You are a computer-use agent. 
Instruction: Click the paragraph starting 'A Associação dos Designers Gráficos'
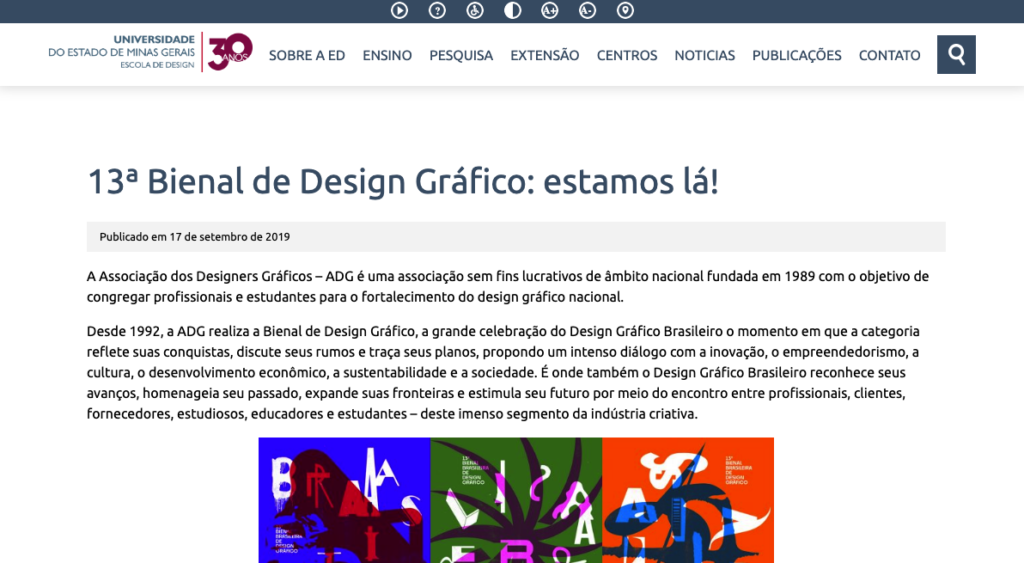point(508,287)
